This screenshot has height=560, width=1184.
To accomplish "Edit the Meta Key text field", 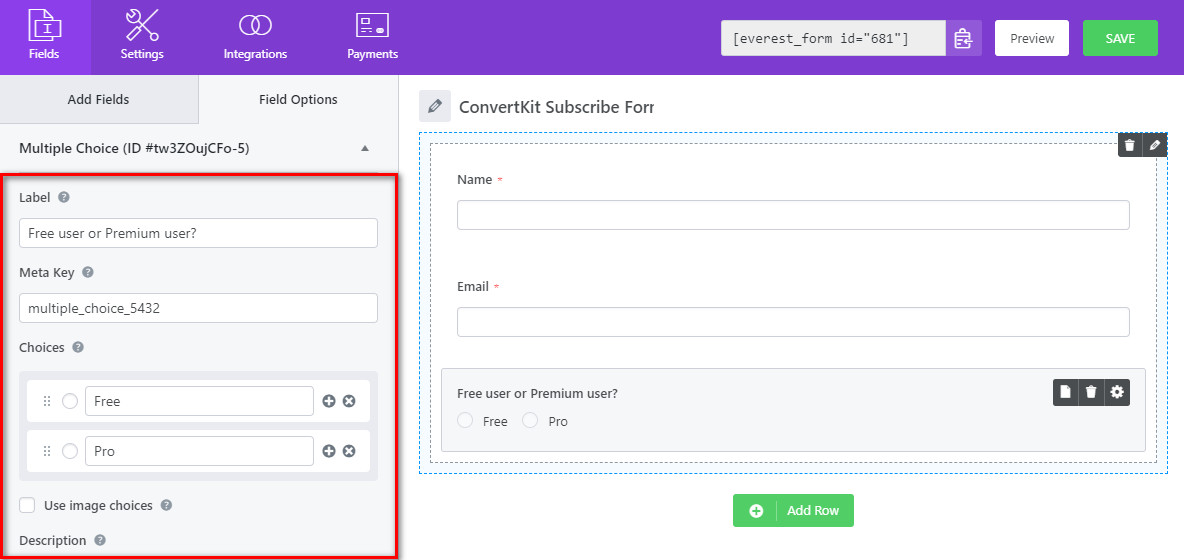I will click(198, 308).
